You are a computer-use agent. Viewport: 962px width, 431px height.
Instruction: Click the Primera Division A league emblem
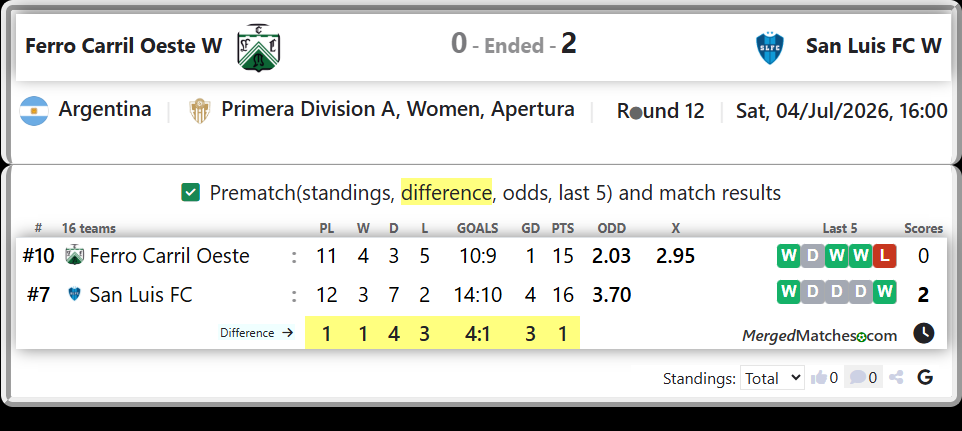coord(200,111)
